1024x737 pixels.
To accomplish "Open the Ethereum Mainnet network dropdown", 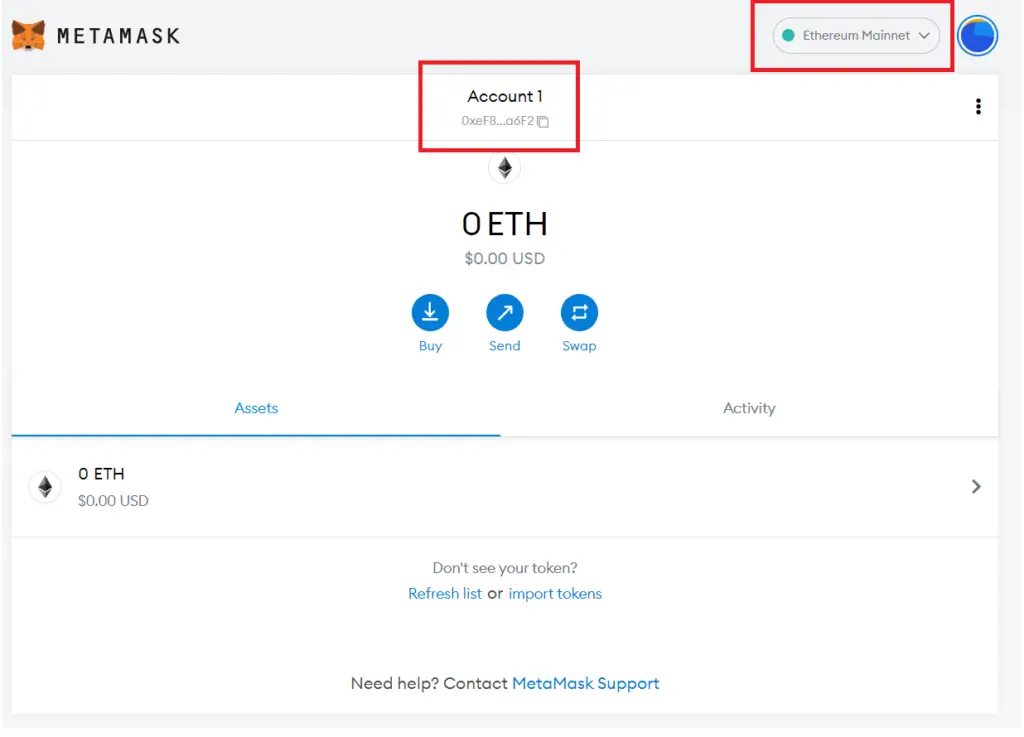I will (x=856, y=35).
